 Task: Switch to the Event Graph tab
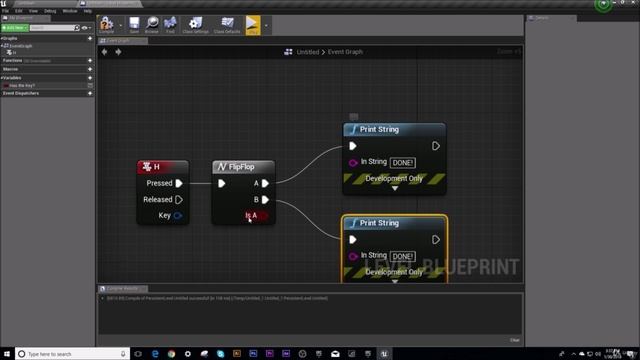(122, 40)
